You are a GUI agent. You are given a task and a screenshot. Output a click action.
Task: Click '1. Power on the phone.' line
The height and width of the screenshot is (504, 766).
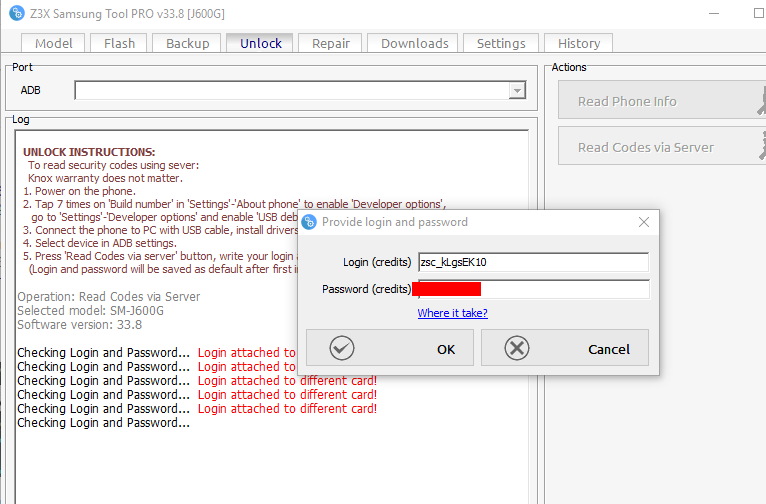click(80, 191)
